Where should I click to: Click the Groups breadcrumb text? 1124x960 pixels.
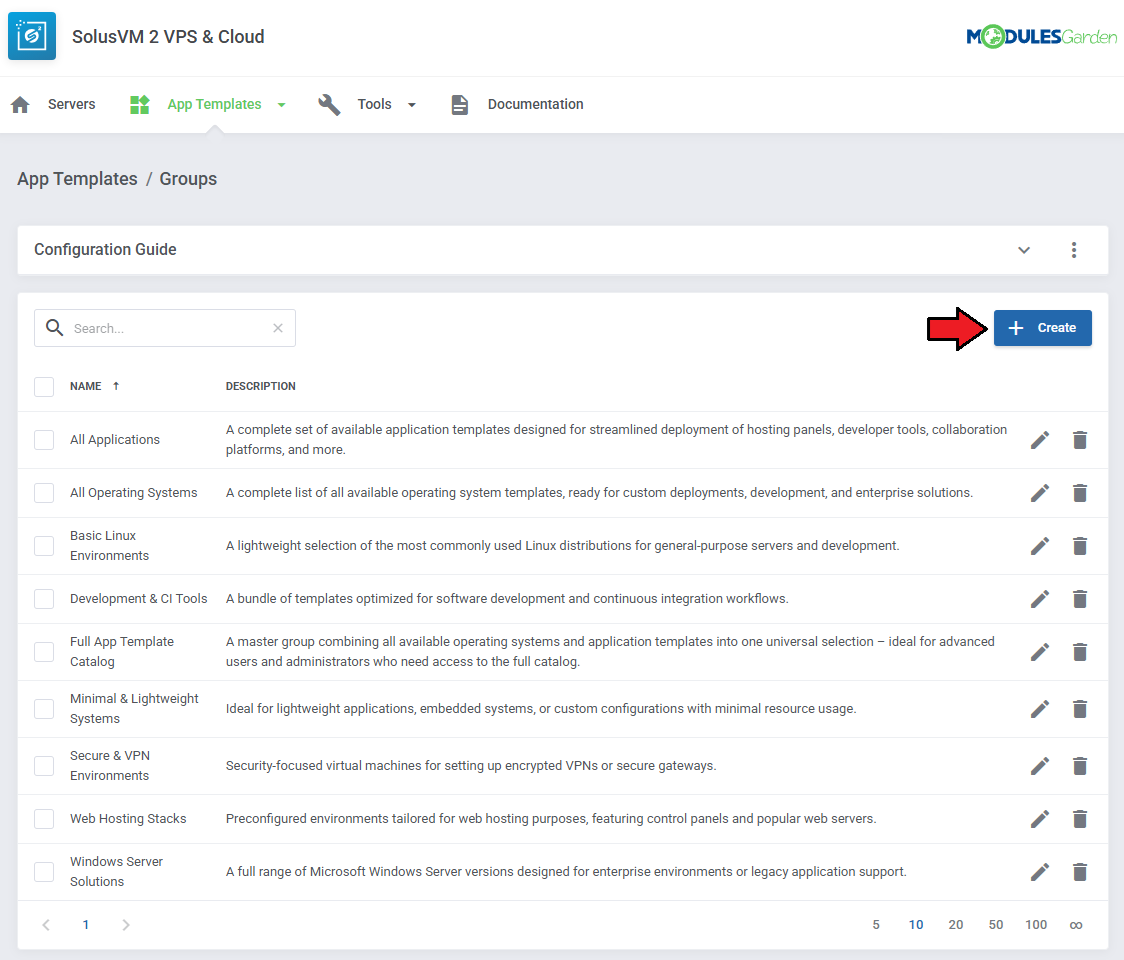[188, 179]
